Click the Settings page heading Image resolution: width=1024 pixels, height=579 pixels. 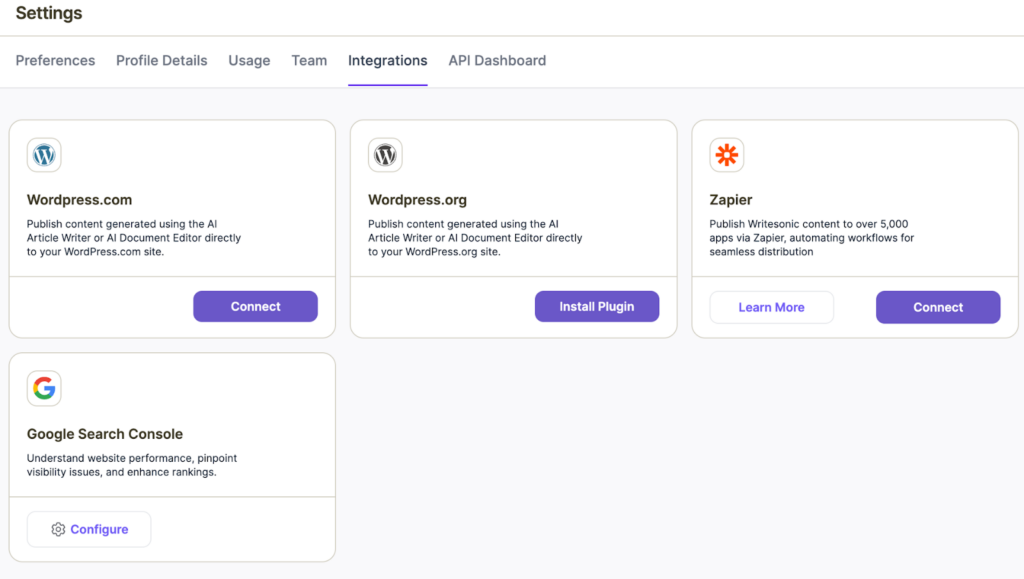49,13
